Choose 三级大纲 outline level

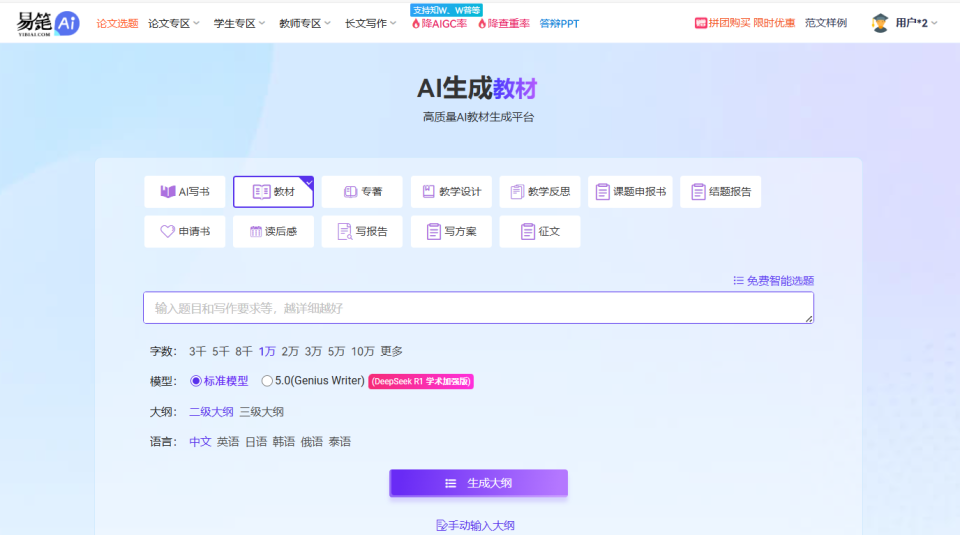(x=261, y=412)
